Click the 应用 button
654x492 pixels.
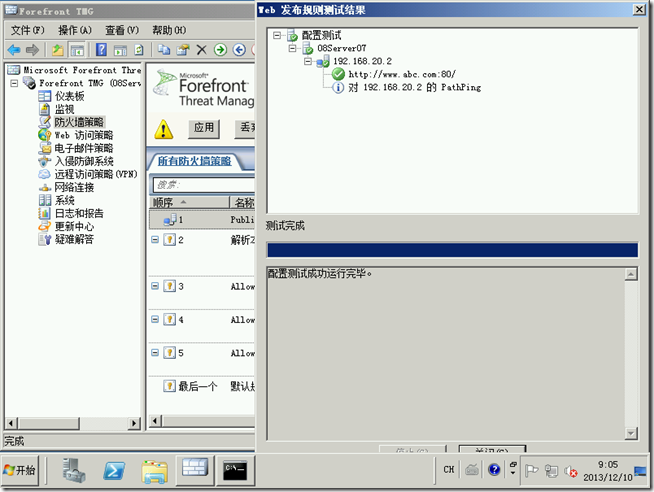pyautogui.click(x=204, y=128)
